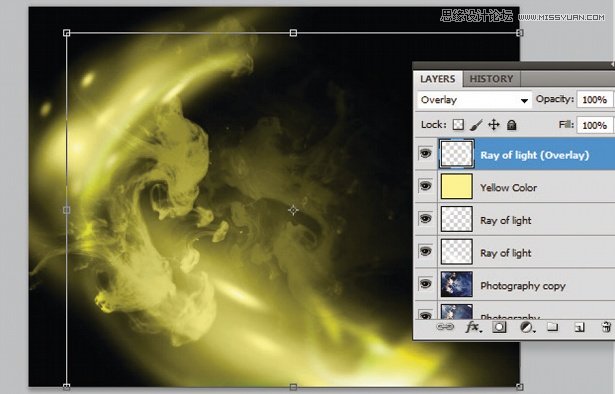Switch to the HISTORY tab

(x=491, y=79)
